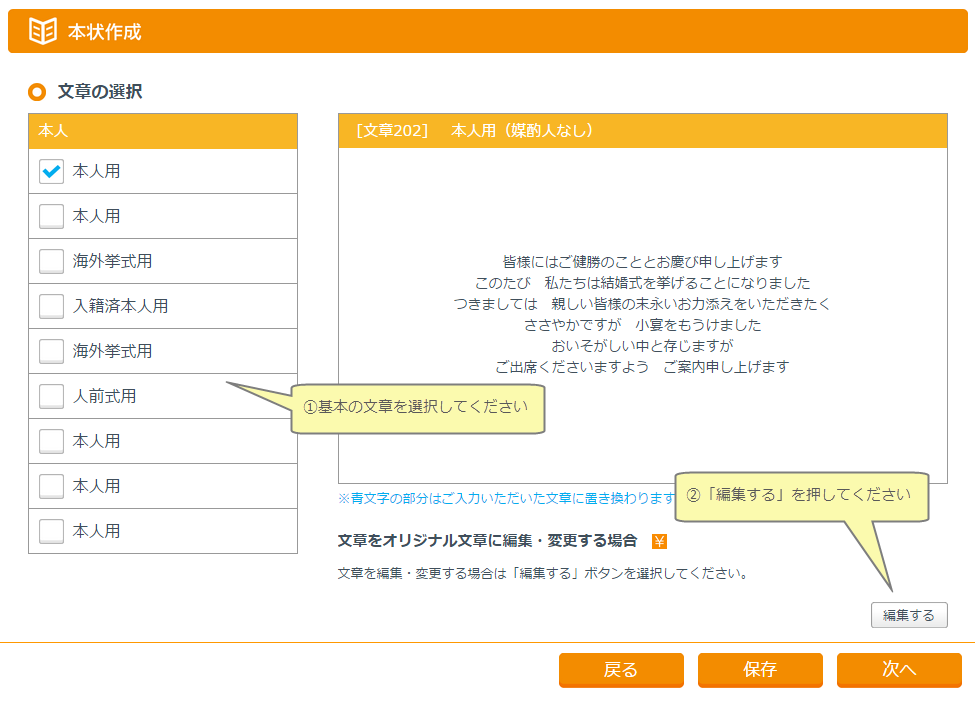Enable the 人前式用 checkbox
Screen dimensions: 975x701
click(x=52, y=396)
